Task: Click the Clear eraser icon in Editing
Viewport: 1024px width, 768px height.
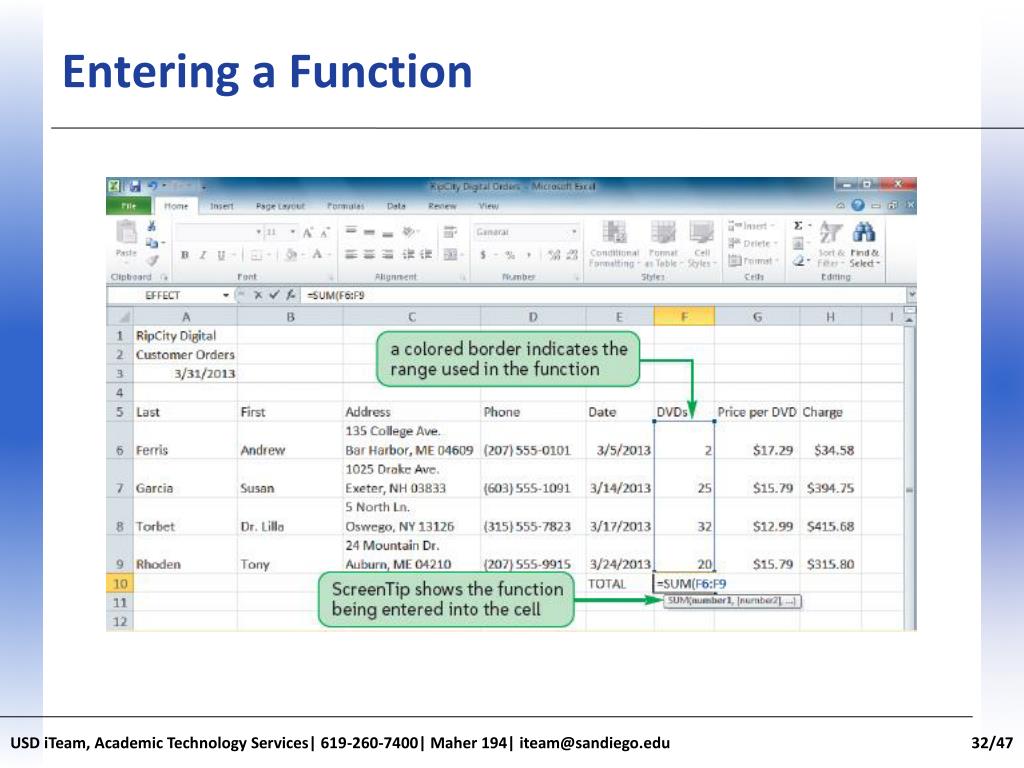Action: 799,261
